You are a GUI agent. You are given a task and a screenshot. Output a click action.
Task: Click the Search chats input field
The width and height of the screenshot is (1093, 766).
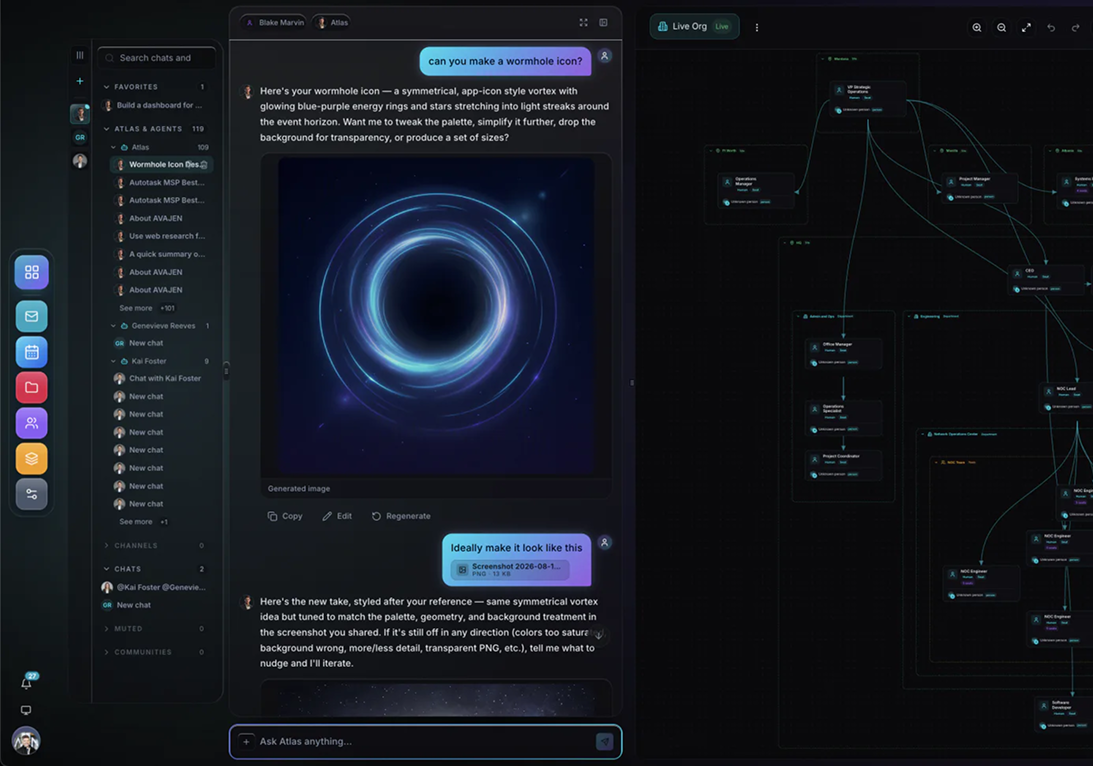click(x=157, y=58)
